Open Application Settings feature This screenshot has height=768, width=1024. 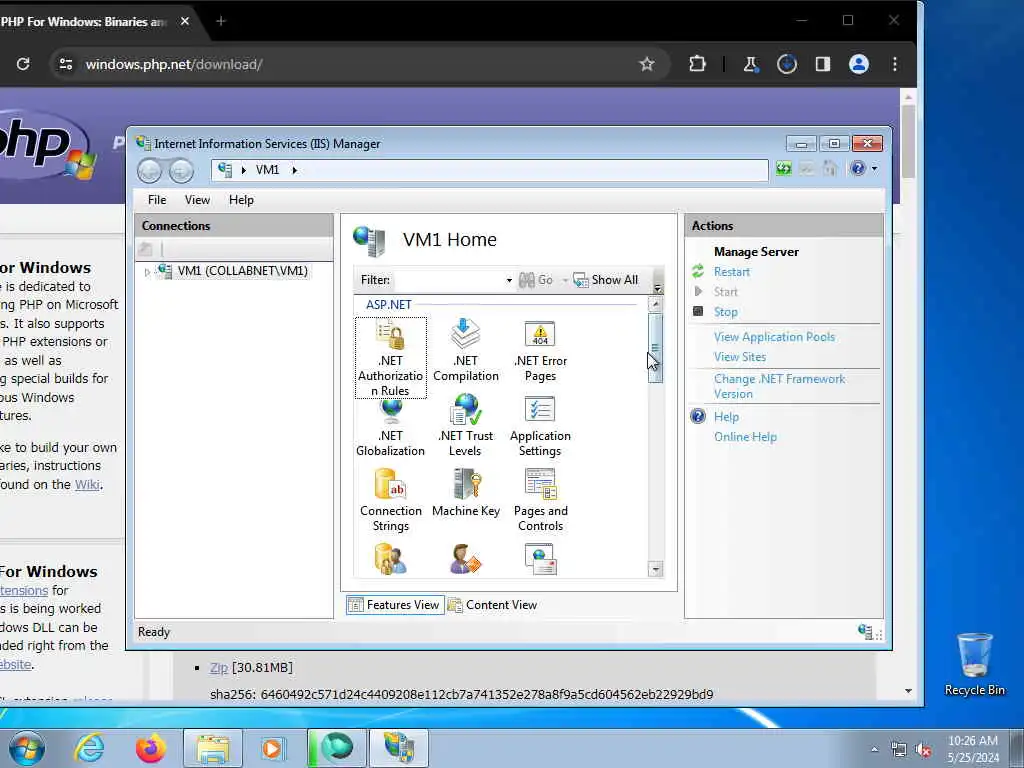coord(540,426)
